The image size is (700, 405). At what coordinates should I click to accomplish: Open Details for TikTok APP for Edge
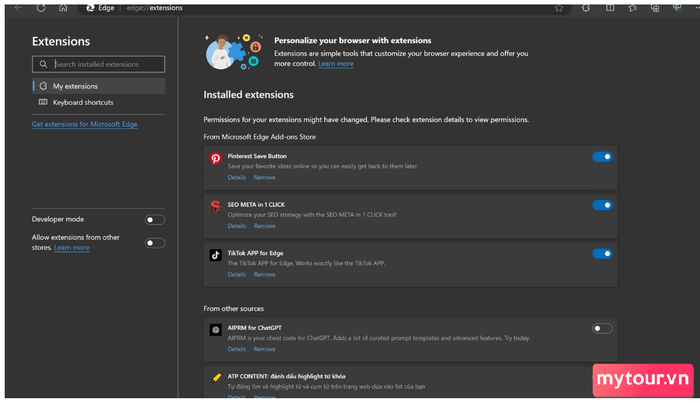tap(237, 274)
